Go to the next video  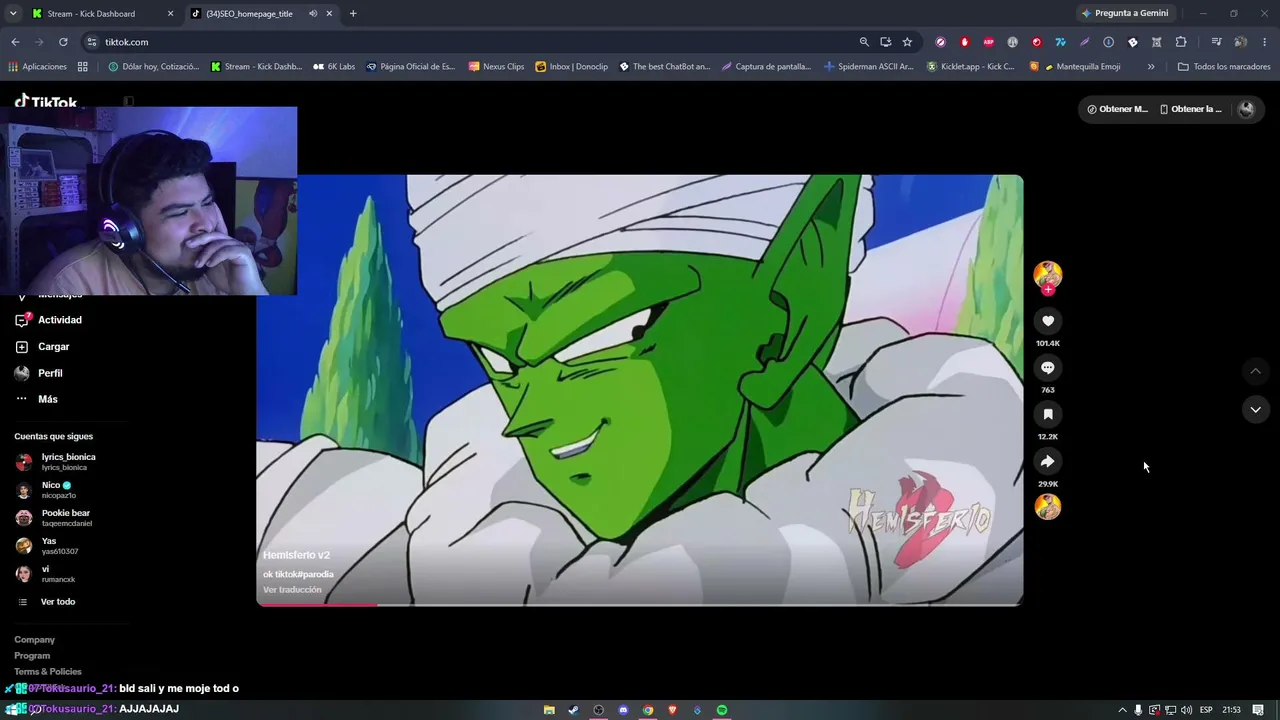pos(1255,410)
